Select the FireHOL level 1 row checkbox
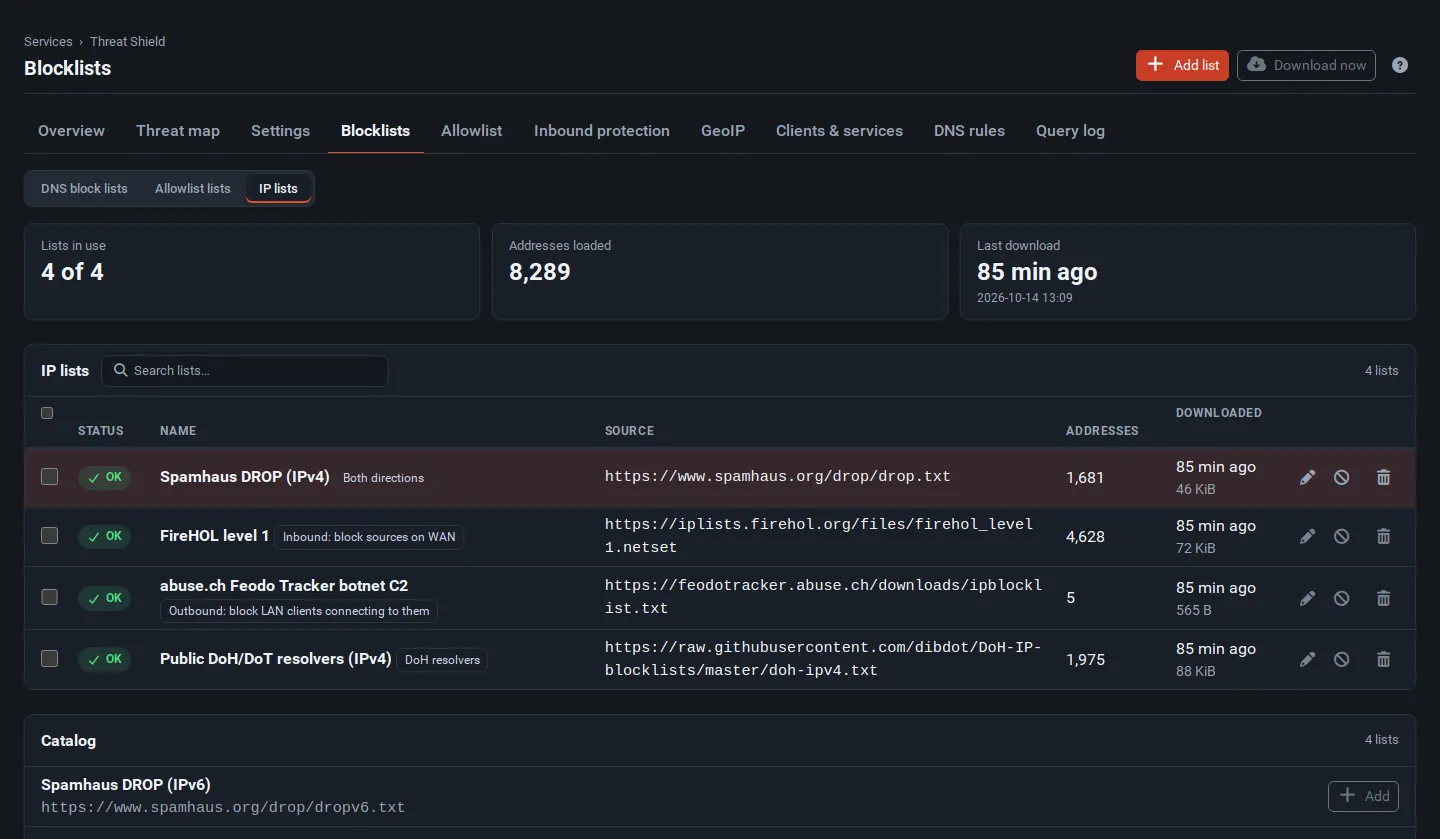 click(x=49, y=536)
